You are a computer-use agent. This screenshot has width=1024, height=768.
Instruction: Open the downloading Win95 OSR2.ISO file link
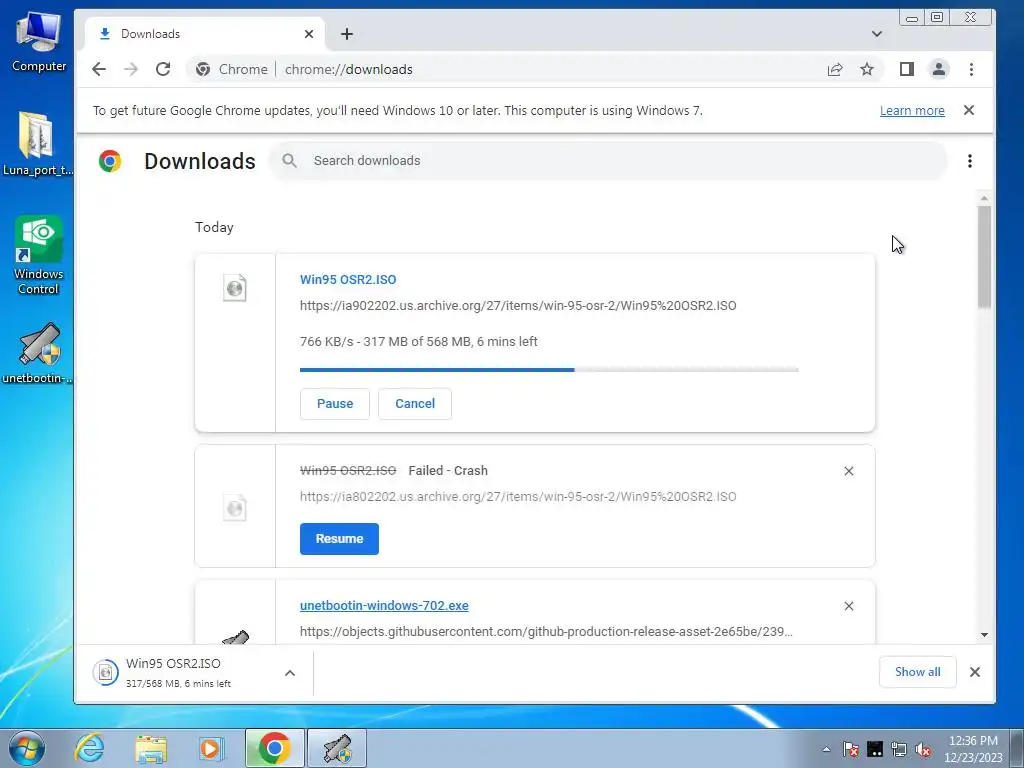(348, 280)
